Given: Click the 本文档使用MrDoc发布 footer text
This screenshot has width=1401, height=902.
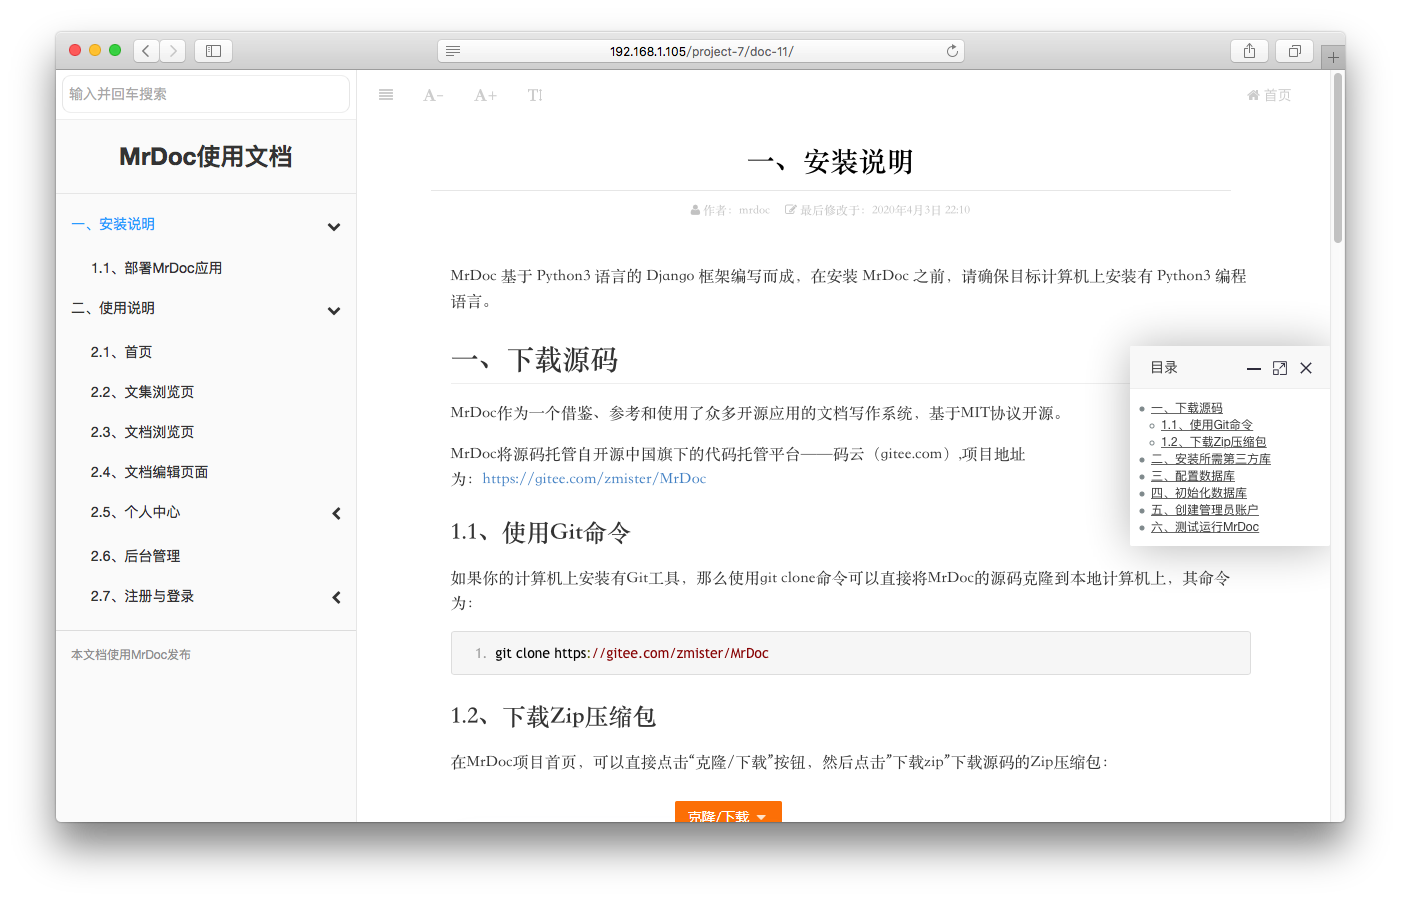Looking at the screenshot, I should pyautogui.click(x=130, y=655).
